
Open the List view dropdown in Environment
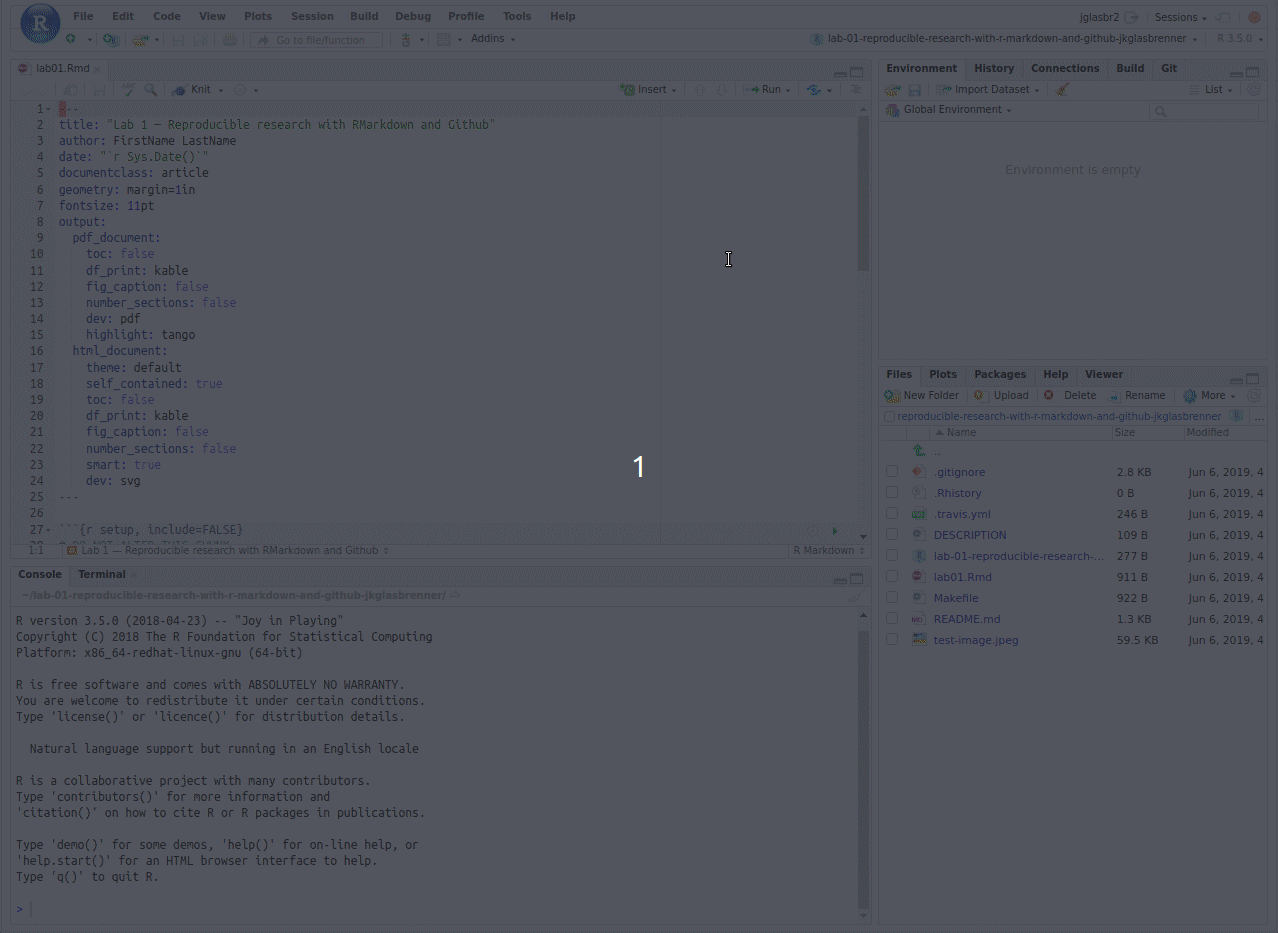(x=1211, y=90)
